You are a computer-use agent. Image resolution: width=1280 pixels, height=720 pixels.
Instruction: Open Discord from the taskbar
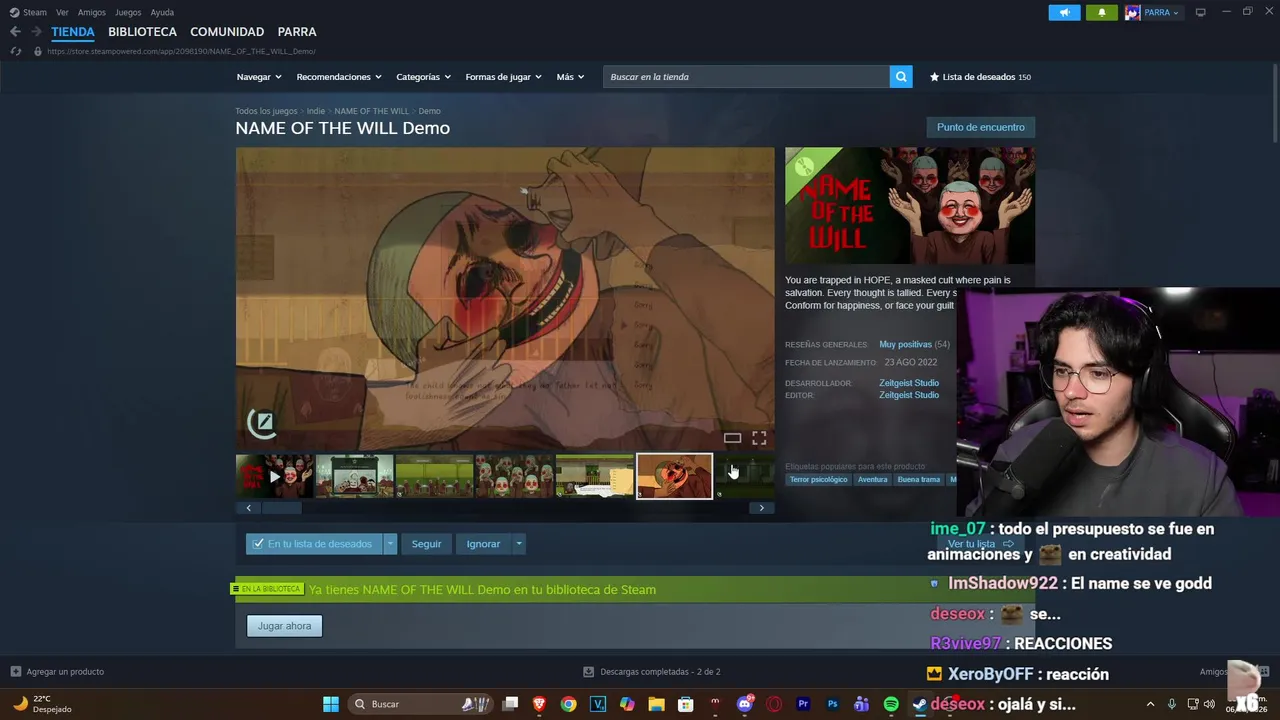point(744,704)
